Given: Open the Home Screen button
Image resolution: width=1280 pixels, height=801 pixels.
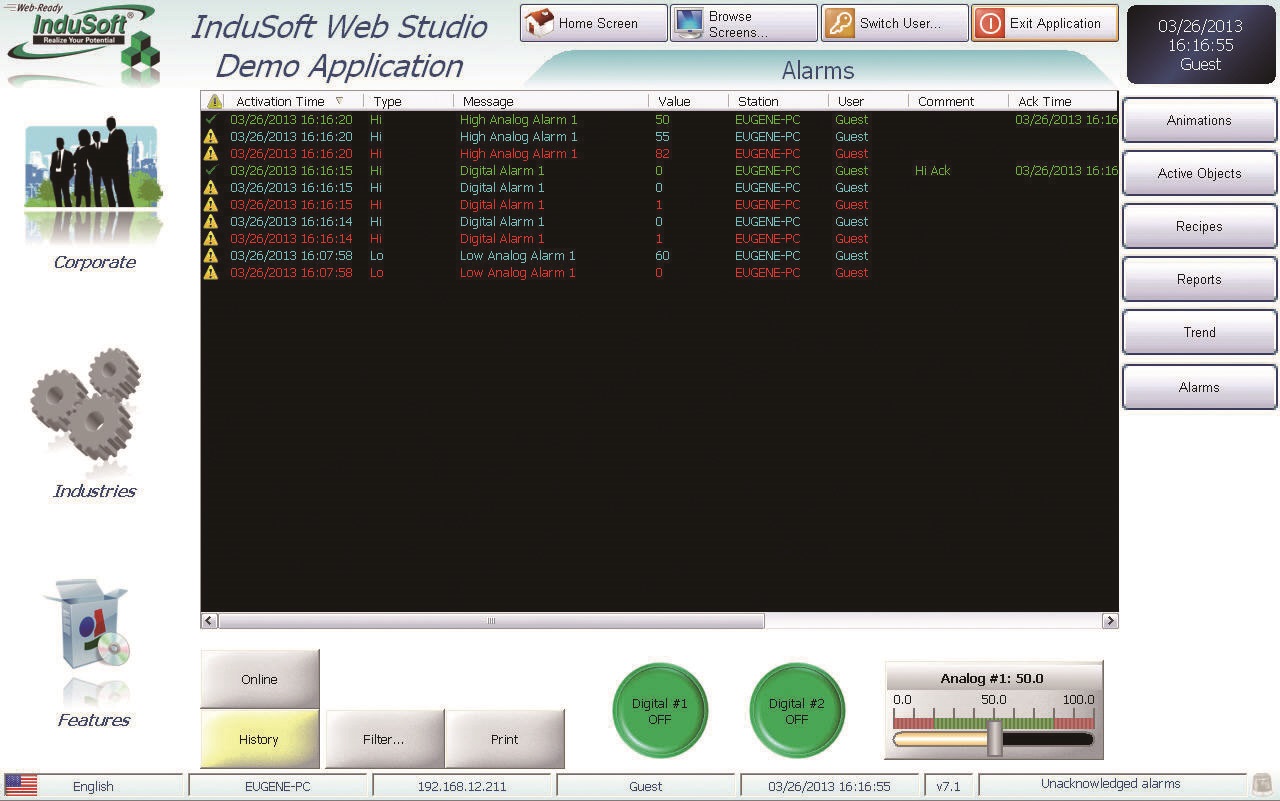Looking at the screenshot, I should pyautogui.click(x=594, y=23).
